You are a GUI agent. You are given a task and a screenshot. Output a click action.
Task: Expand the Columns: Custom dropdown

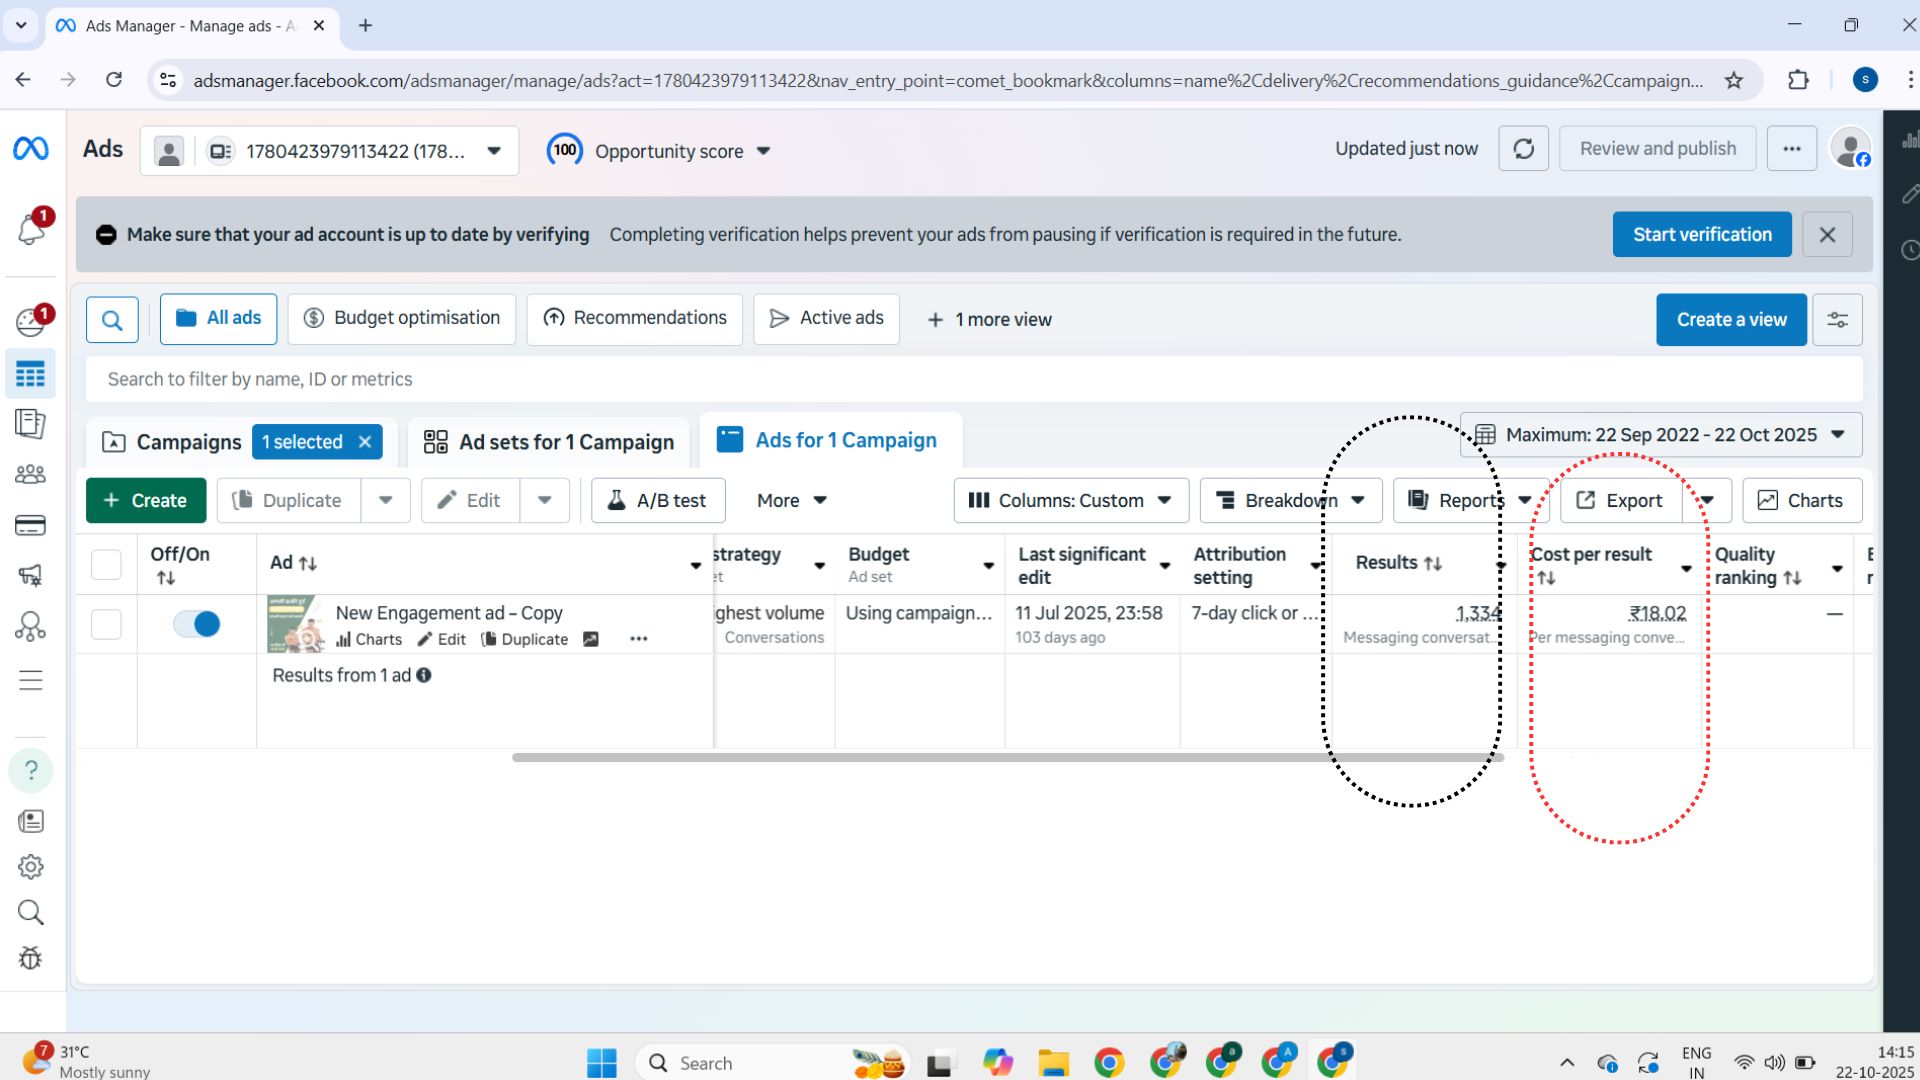pyautogui.click(x=1070, y=500)
